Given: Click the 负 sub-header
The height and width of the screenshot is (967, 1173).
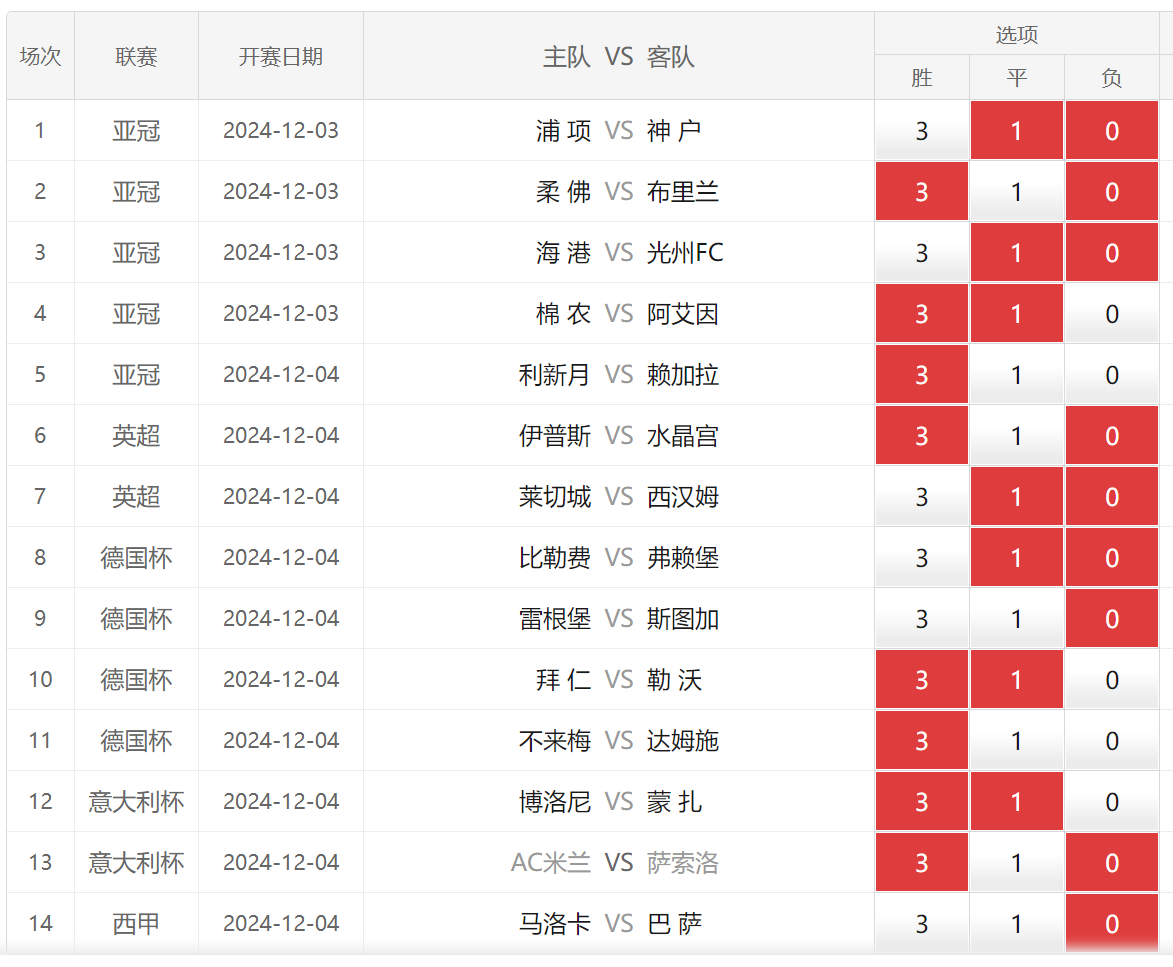Looking at the screenshot, I should point(1112,78).
